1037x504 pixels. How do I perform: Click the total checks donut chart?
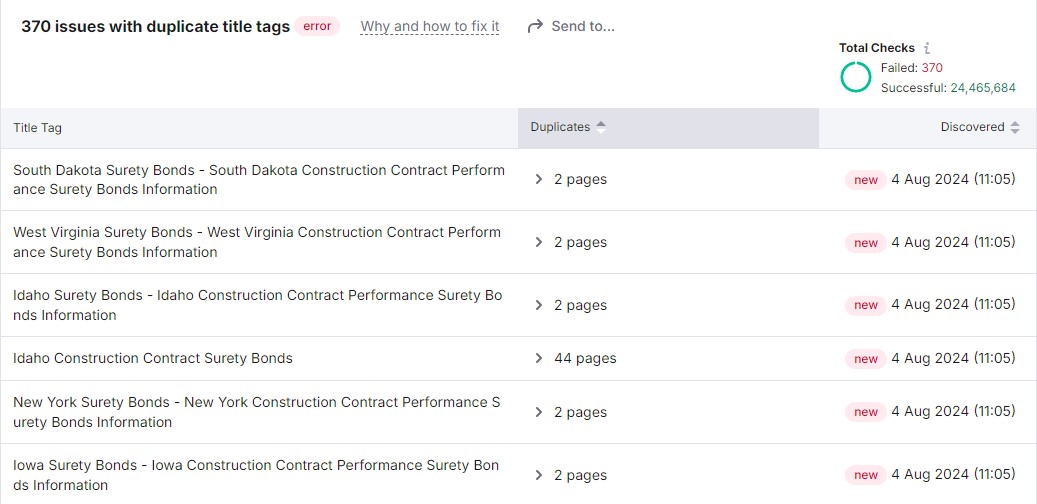[856, 77]
